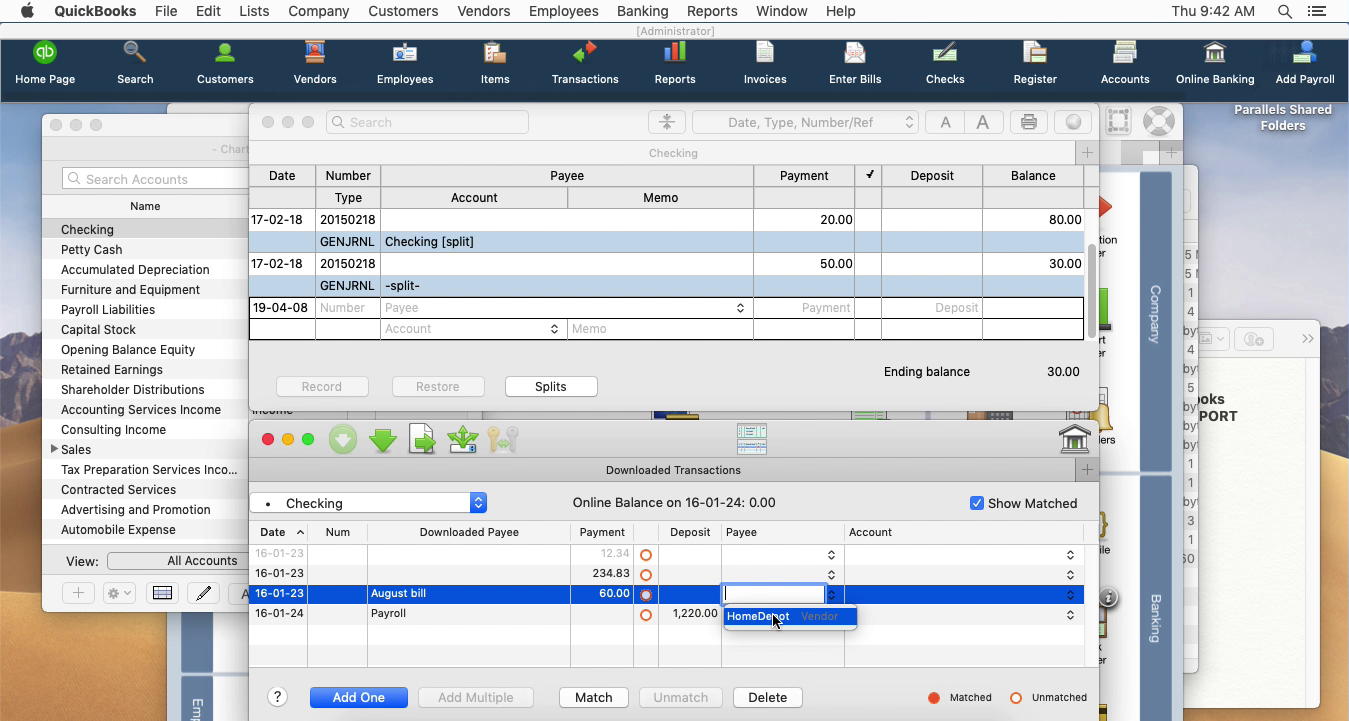Click the Delete button in Downloaded Transactions
Image resolution: width=1349 pixels, height=721 pixels.
[x=767, y=697]
